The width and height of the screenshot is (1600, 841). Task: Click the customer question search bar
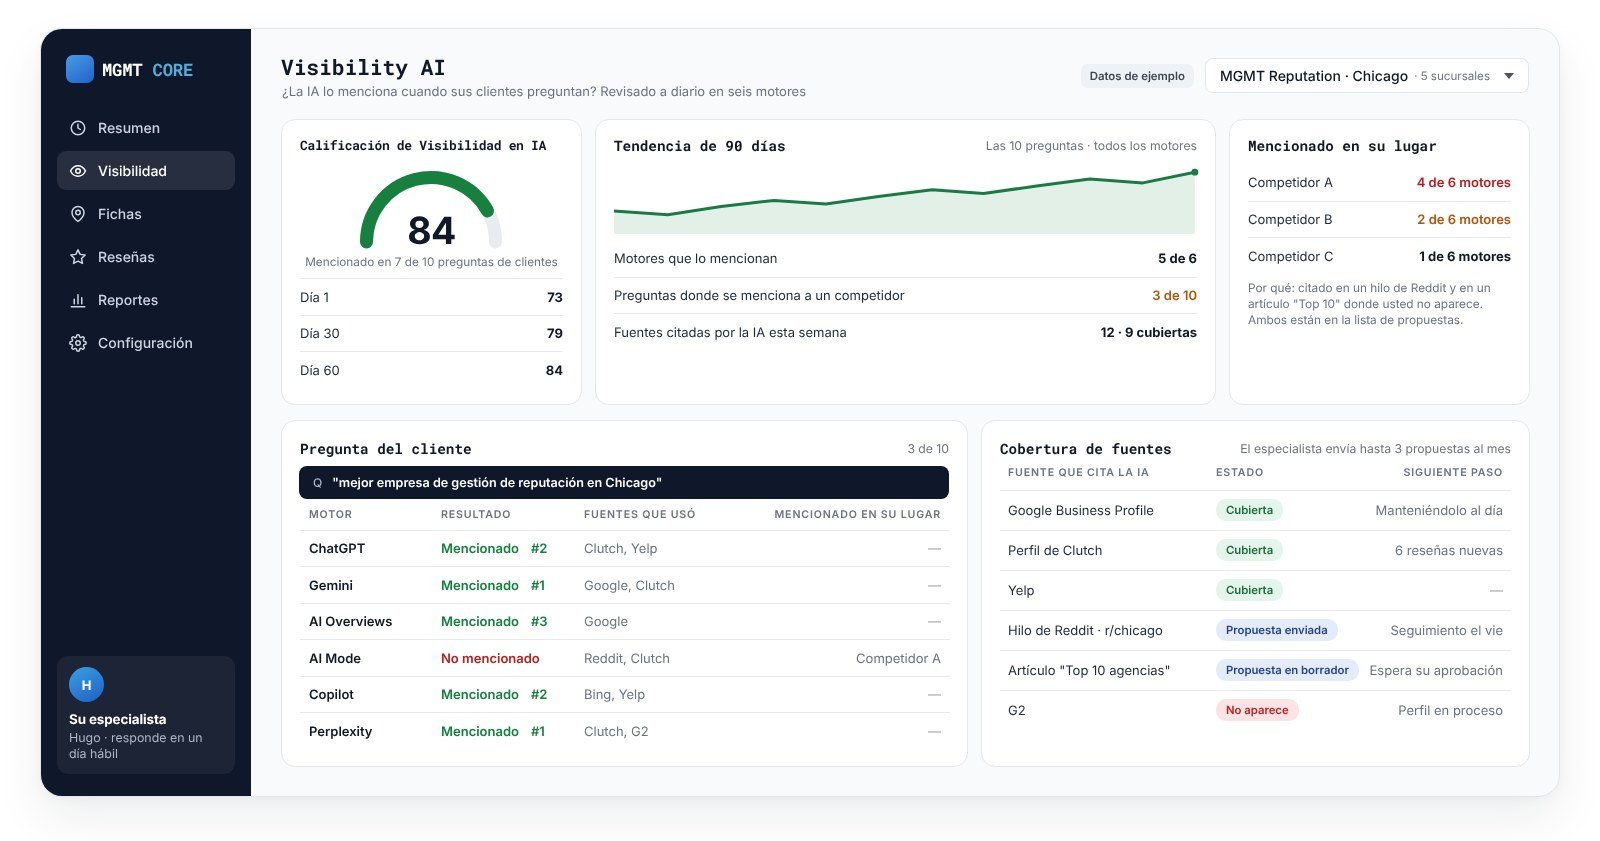point(624,483)
